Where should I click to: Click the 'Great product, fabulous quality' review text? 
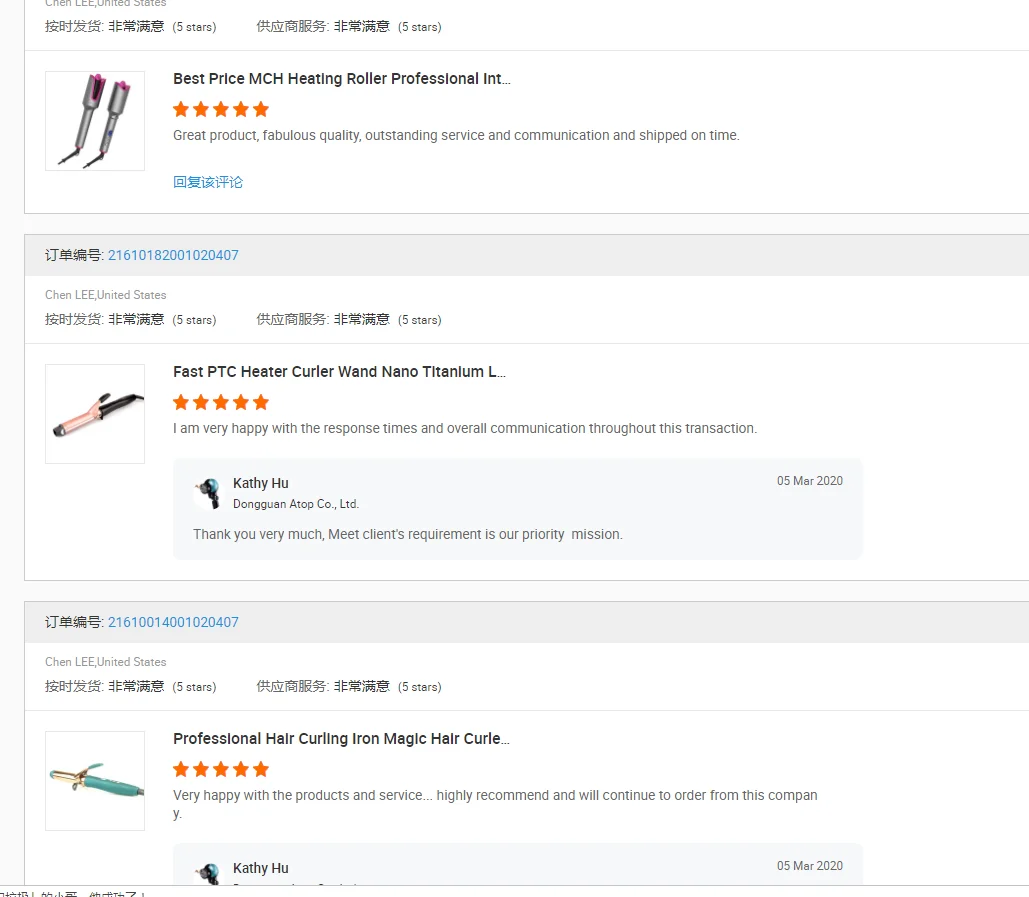pos(456,135)
